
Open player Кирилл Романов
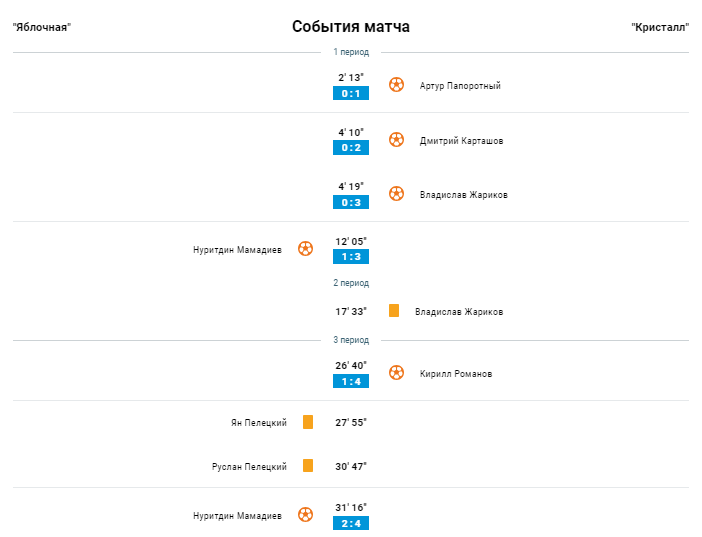456,374
